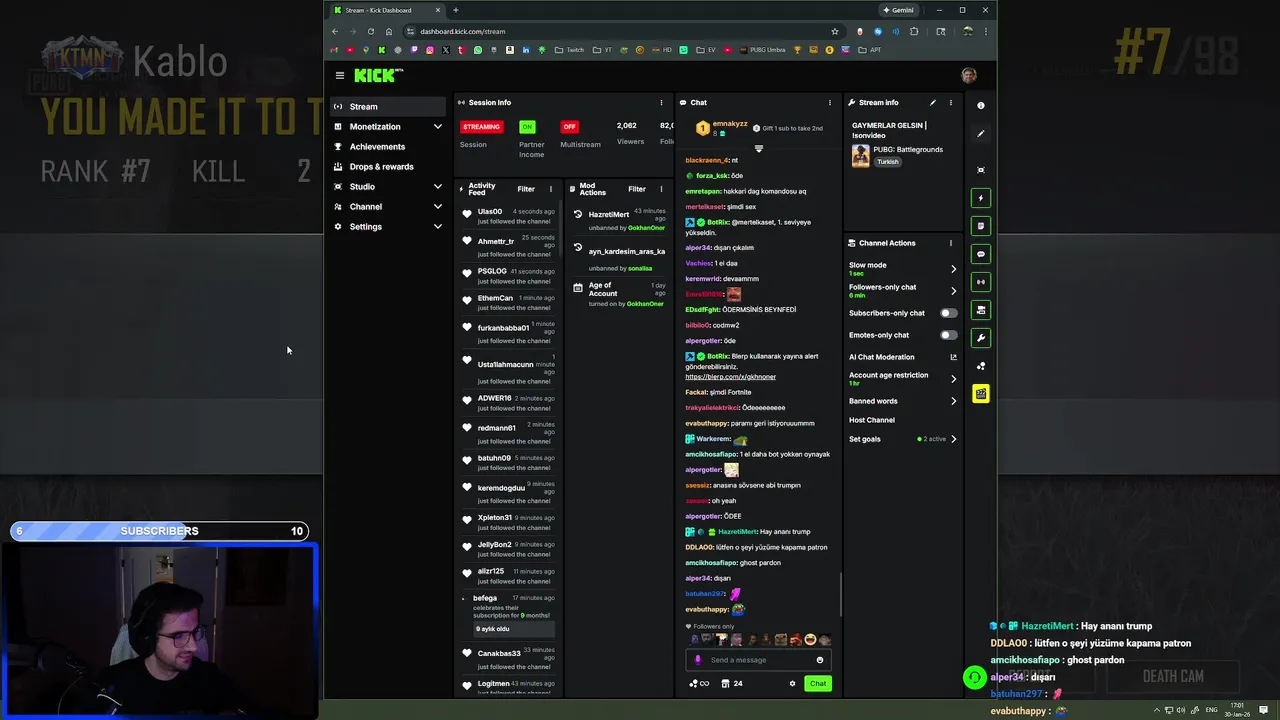The image size is (1280, 720).
Task: Open the hamburger menu beside Kick logo
Action: point(340,75)
